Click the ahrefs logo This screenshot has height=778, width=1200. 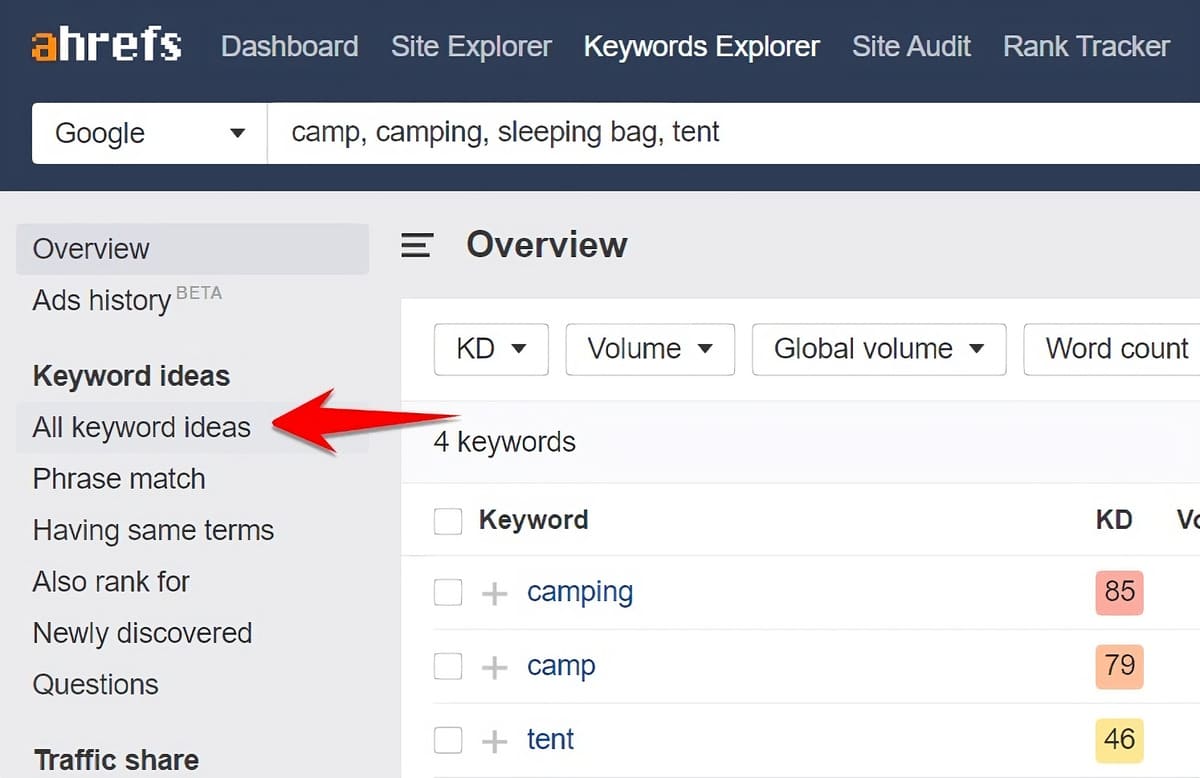[x=105, y=44]
